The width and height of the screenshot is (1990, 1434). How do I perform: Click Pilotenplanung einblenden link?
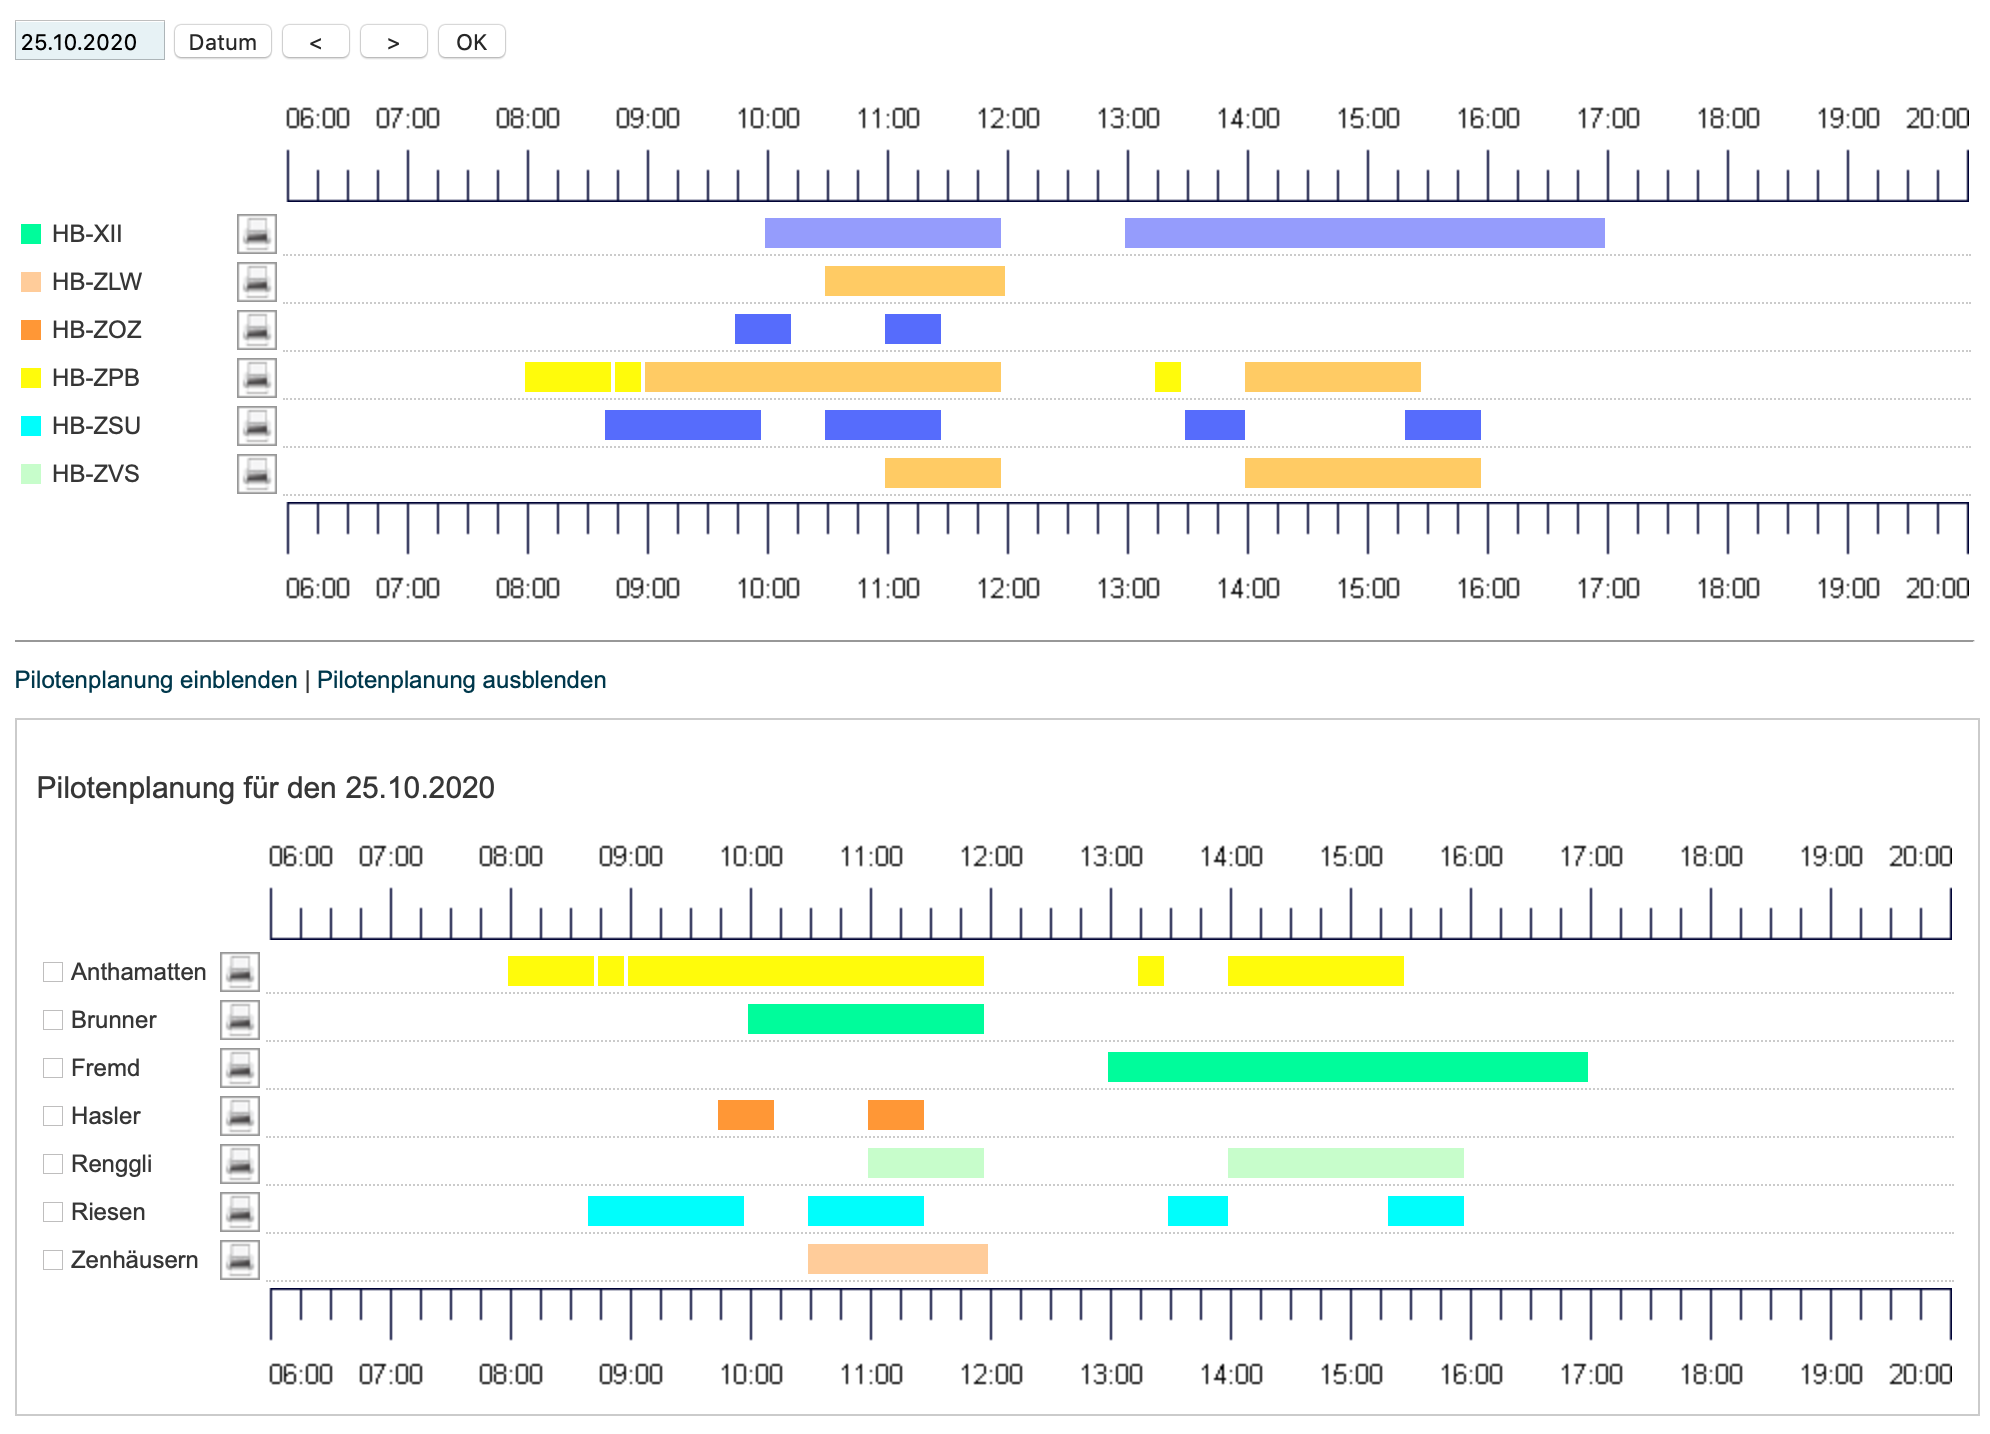(156, 680)
